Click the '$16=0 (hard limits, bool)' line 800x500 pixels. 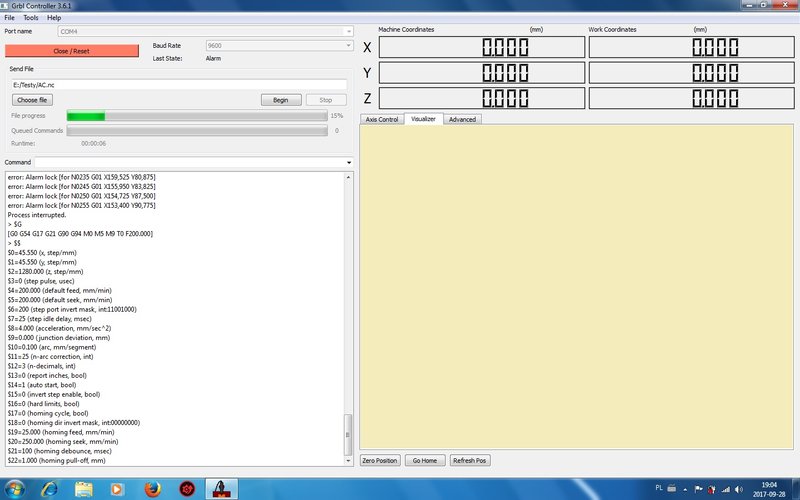43,404
